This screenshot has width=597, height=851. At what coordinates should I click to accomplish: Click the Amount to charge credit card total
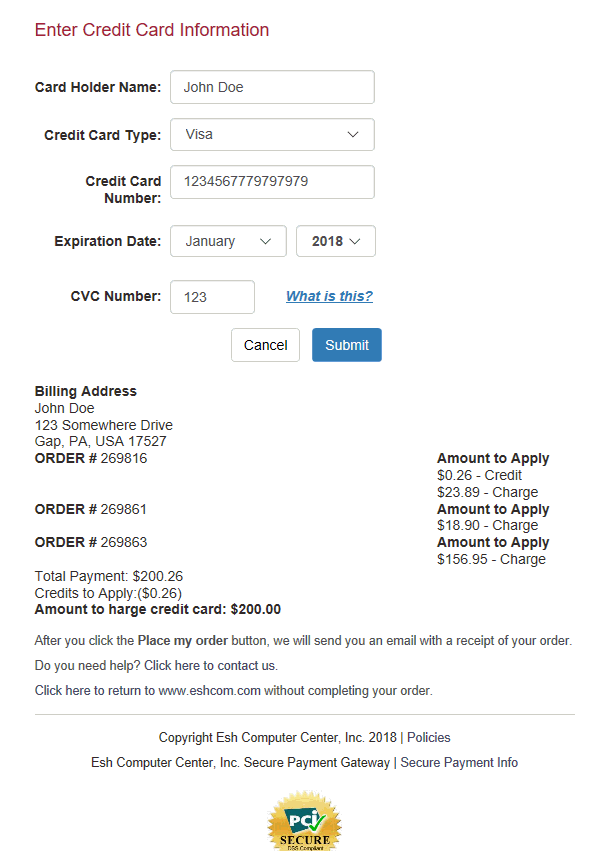[x=158, y=609]
